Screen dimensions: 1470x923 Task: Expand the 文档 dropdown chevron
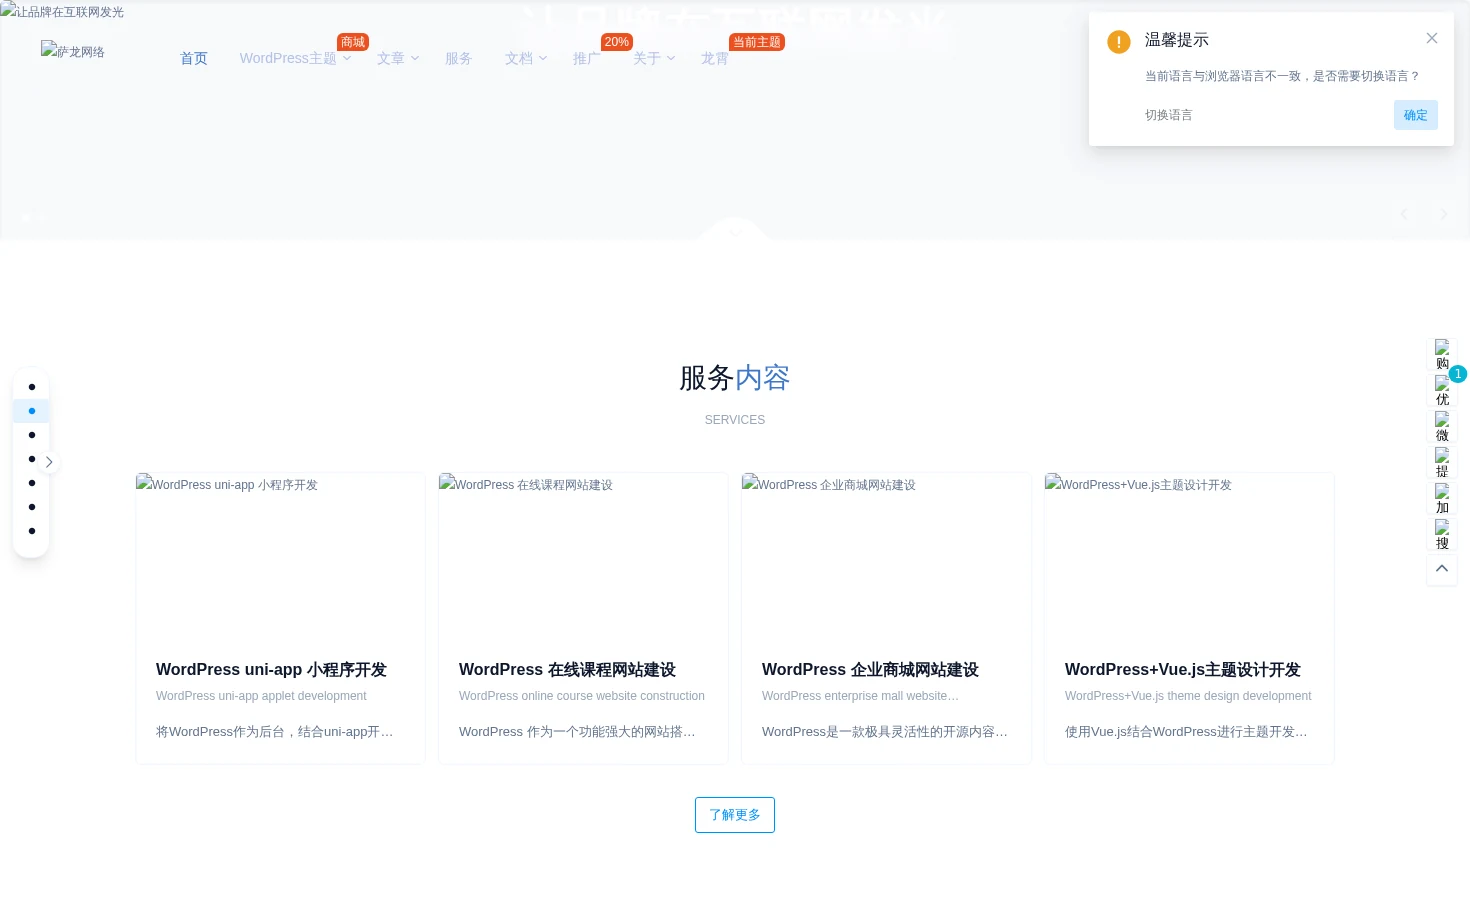point(543,58)
